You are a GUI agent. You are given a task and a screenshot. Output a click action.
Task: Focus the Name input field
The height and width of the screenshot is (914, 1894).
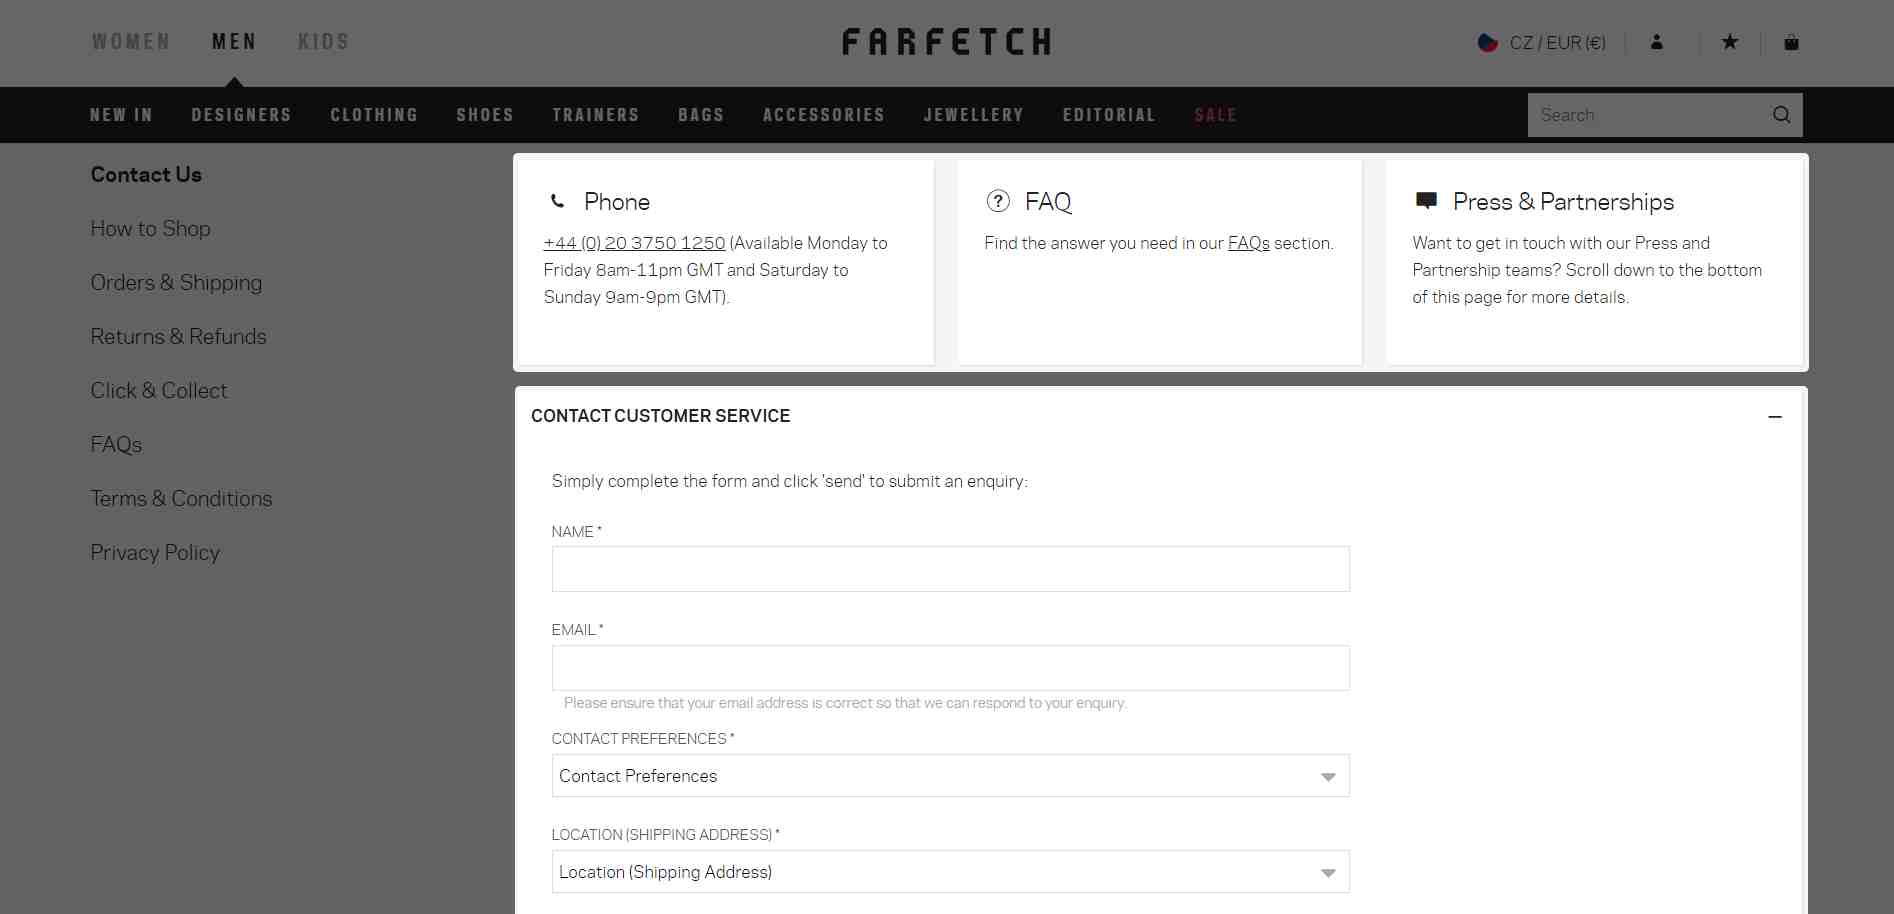click(950, 569)
